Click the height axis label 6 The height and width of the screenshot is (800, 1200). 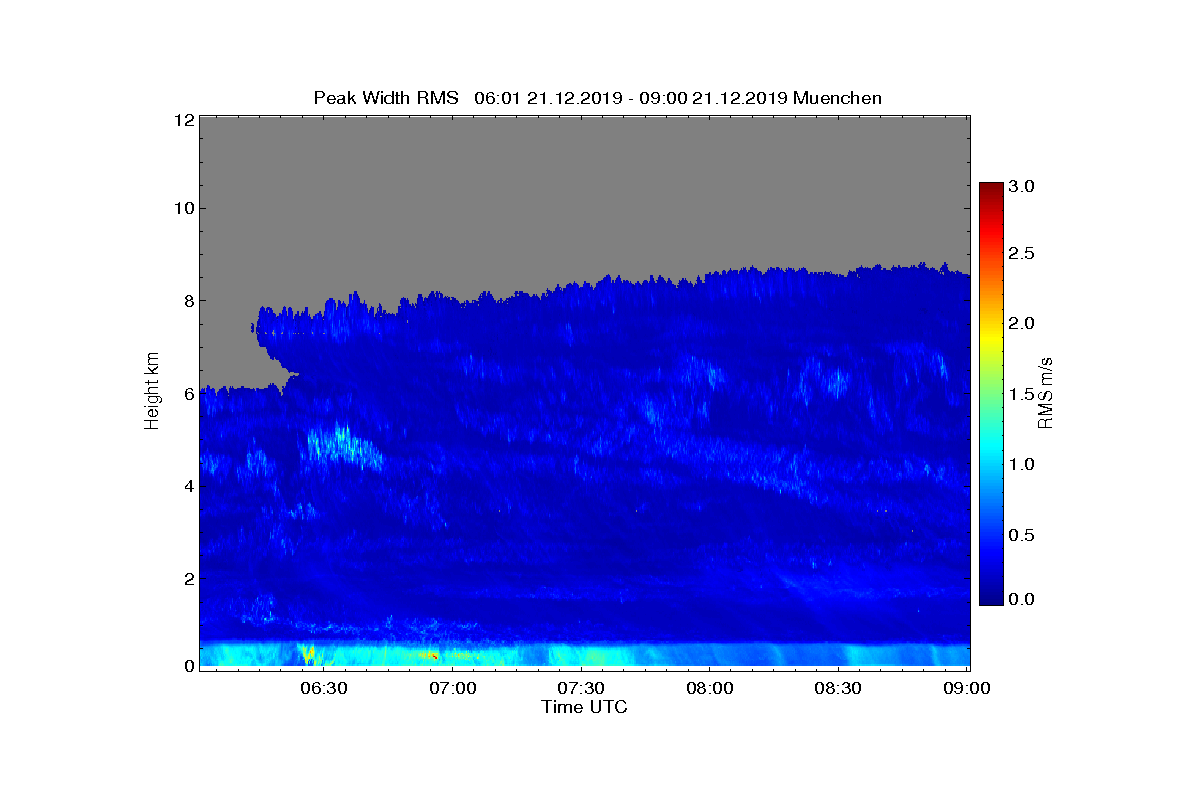tap(188, 394)
